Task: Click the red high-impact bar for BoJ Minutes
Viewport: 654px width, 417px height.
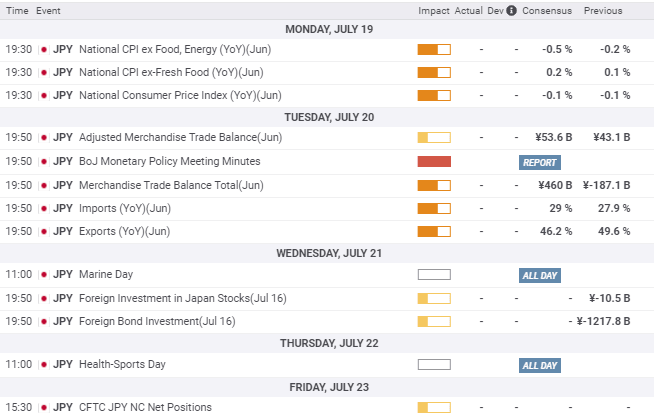Action: (433, 161)
